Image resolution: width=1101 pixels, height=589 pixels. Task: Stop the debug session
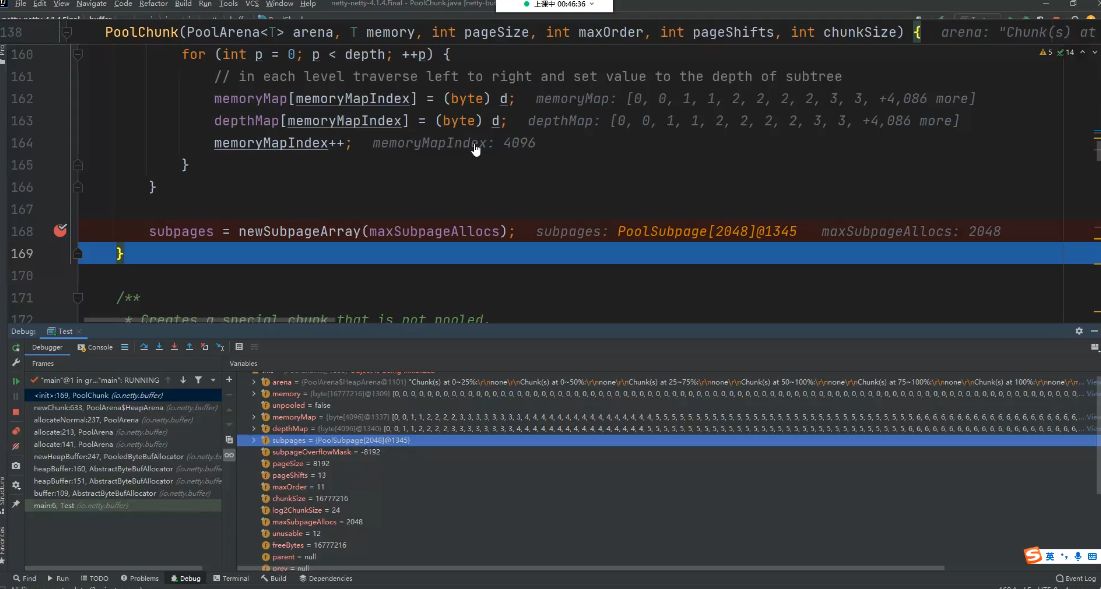(15, 411)
